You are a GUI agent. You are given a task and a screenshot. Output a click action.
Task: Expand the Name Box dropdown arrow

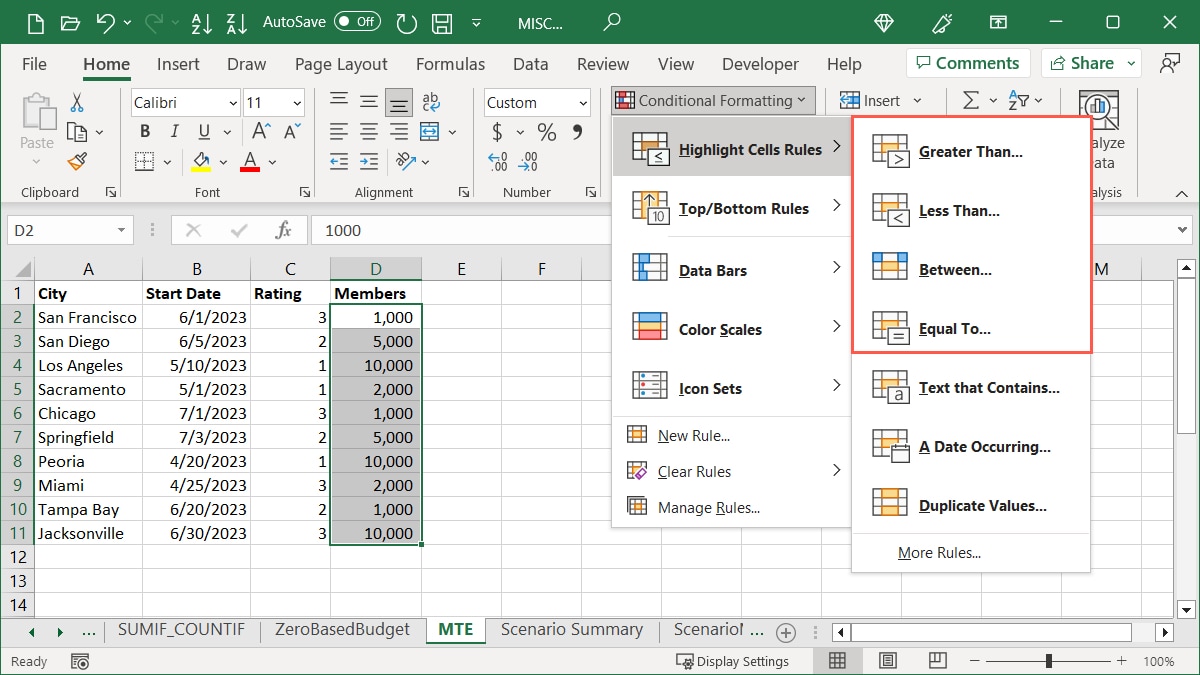click(122, 231)
